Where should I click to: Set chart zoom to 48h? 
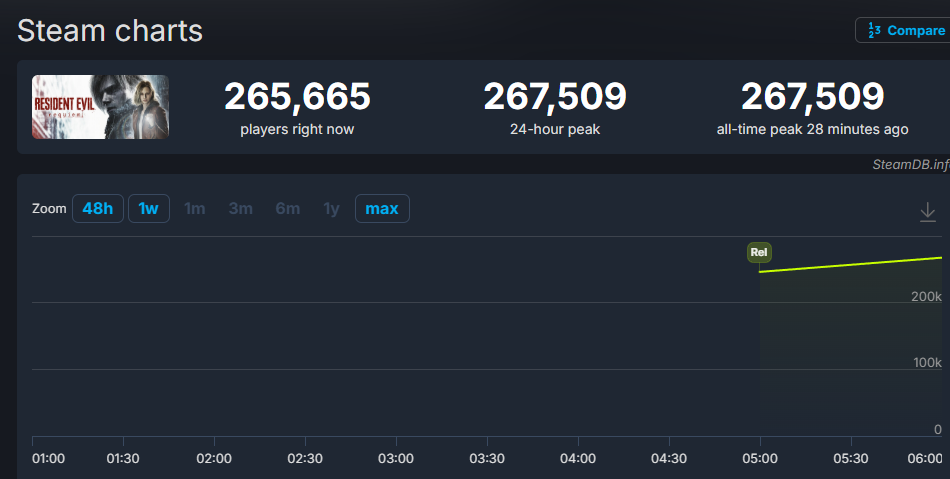click(98, 208)
